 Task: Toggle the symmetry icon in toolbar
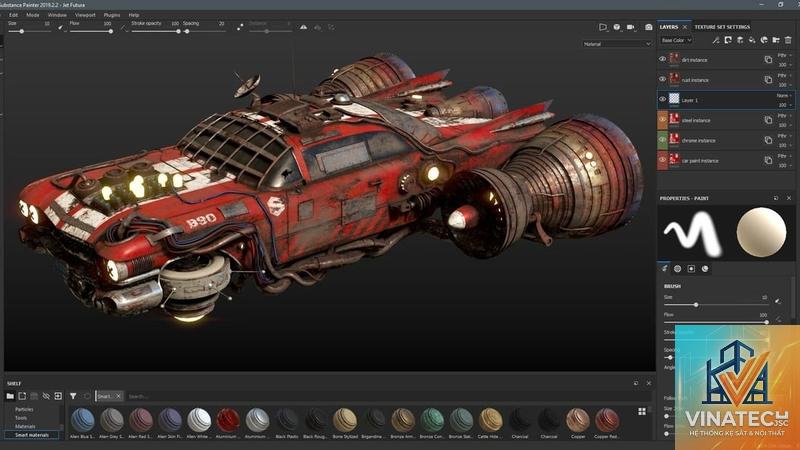(x=304, y=27)
